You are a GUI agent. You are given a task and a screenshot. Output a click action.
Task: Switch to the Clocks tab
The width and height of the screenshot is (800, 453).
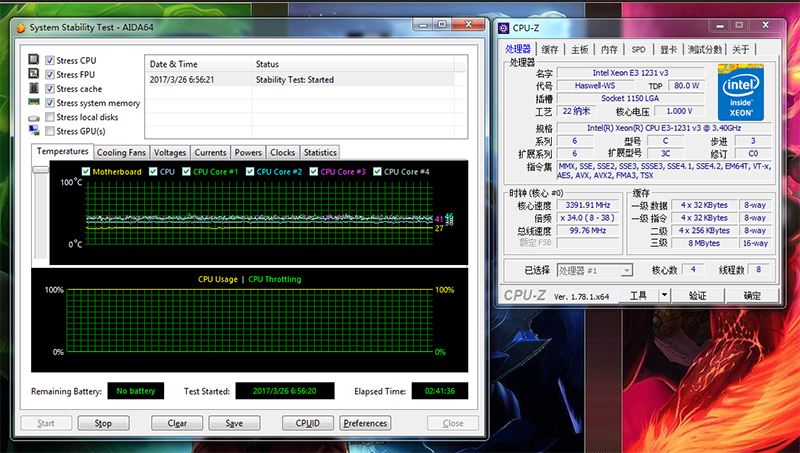coord(283,153)
